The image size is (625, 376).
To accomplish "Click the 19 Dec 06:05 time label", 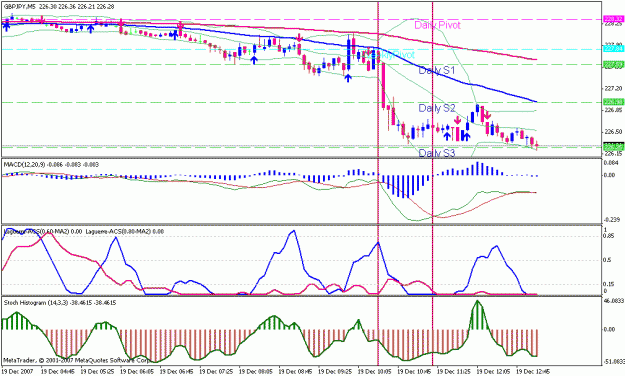I will point(136,371).
